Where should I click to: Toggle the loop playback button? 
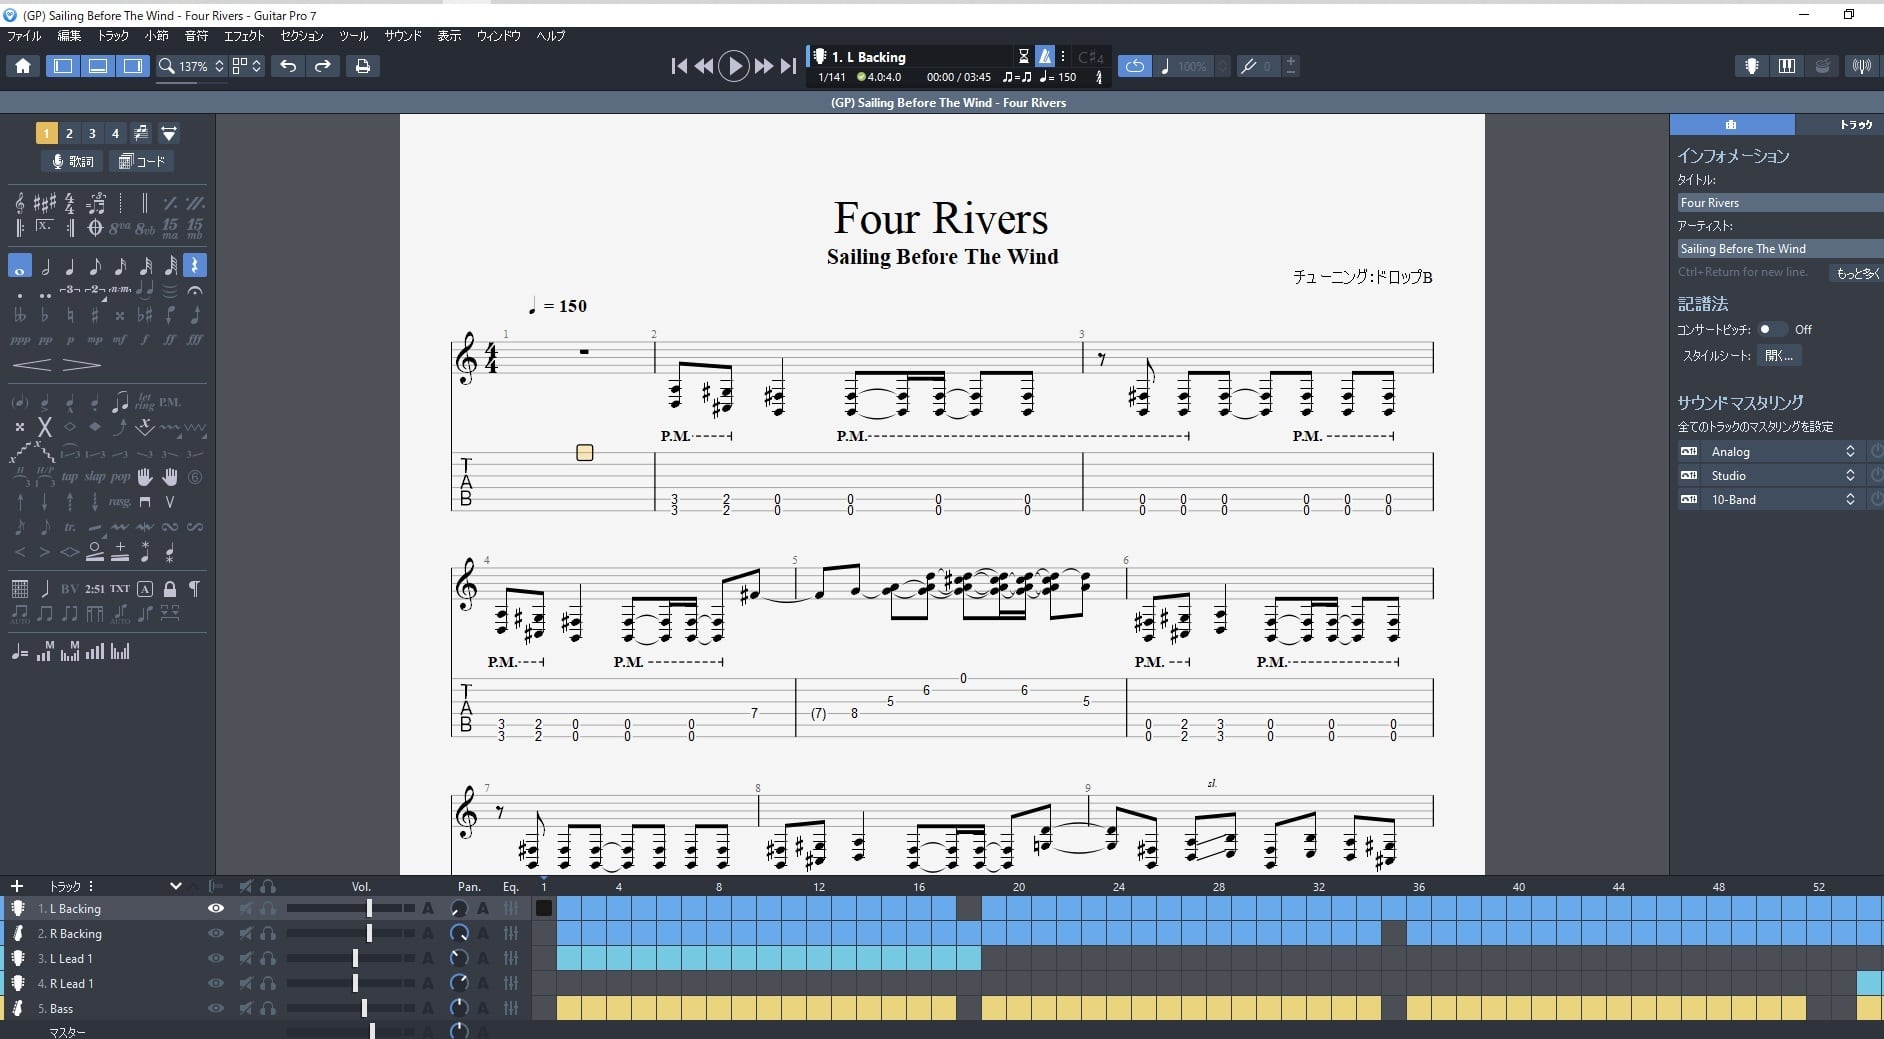click(1134, 66)
